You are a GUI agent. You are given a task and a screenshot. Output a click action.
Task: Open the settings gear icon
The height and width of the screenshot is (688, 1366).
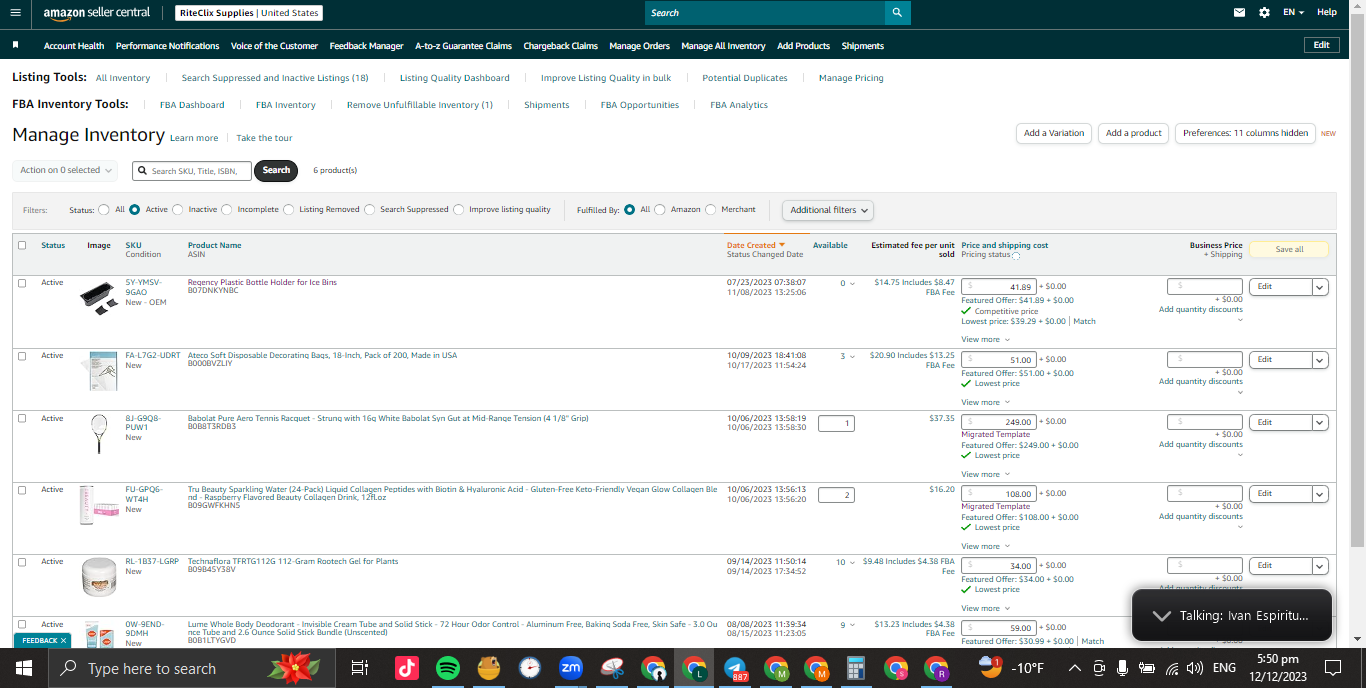(x=1264, y=12)
